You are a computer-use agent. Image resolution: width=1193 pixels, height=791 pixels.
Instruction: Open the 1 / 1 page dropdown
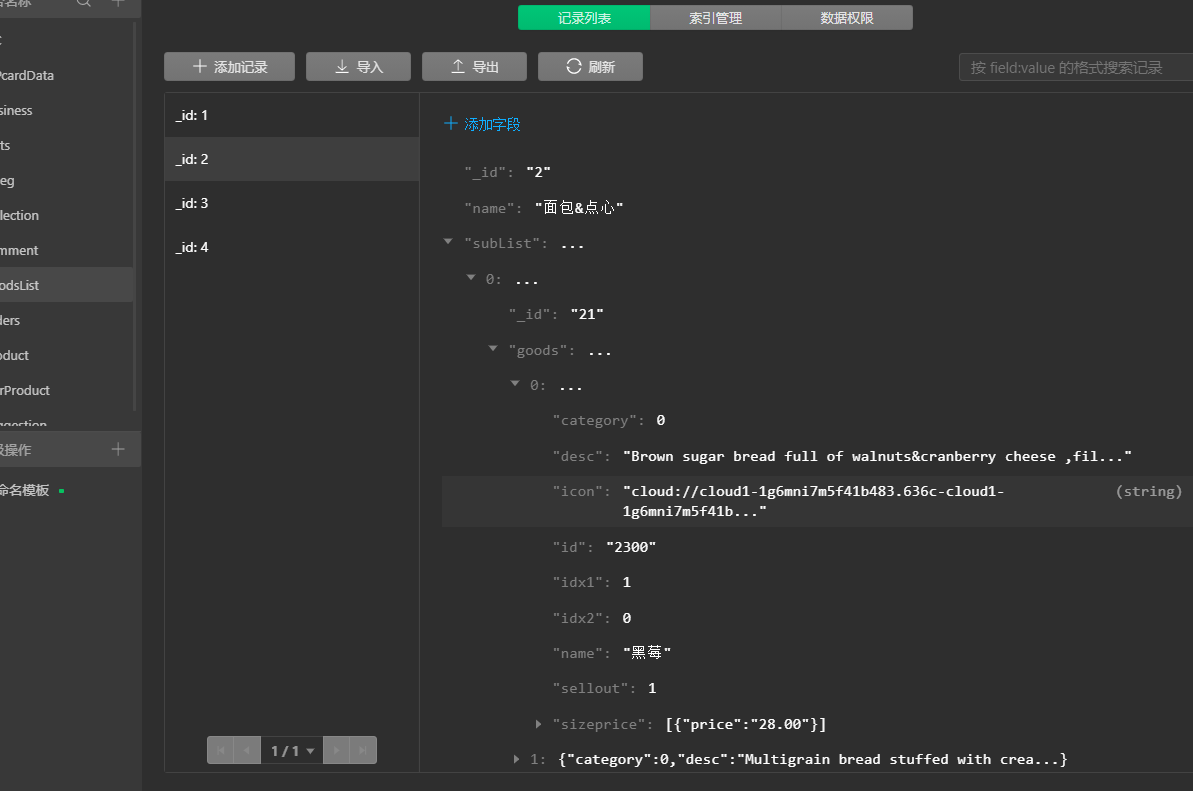(x=292, y=751)
